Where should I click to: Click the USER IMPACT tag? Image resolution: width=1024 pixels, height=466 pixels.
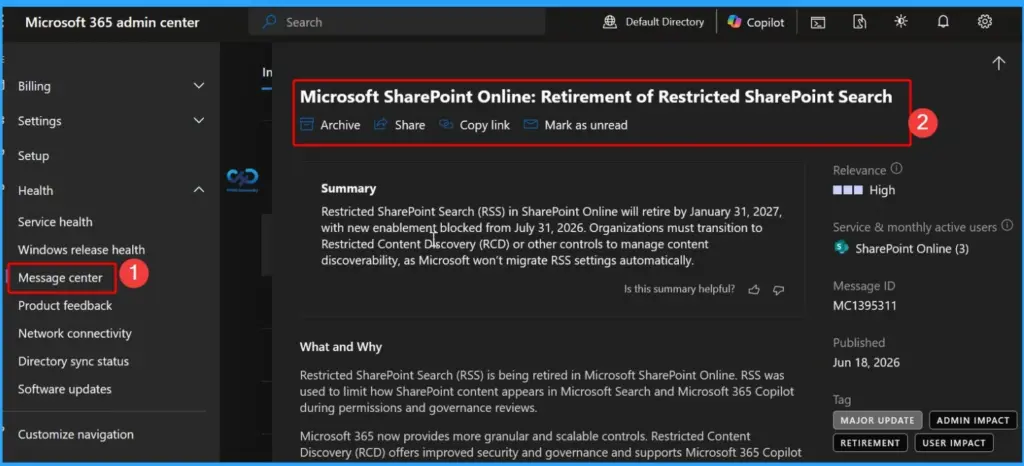[953, 443]
